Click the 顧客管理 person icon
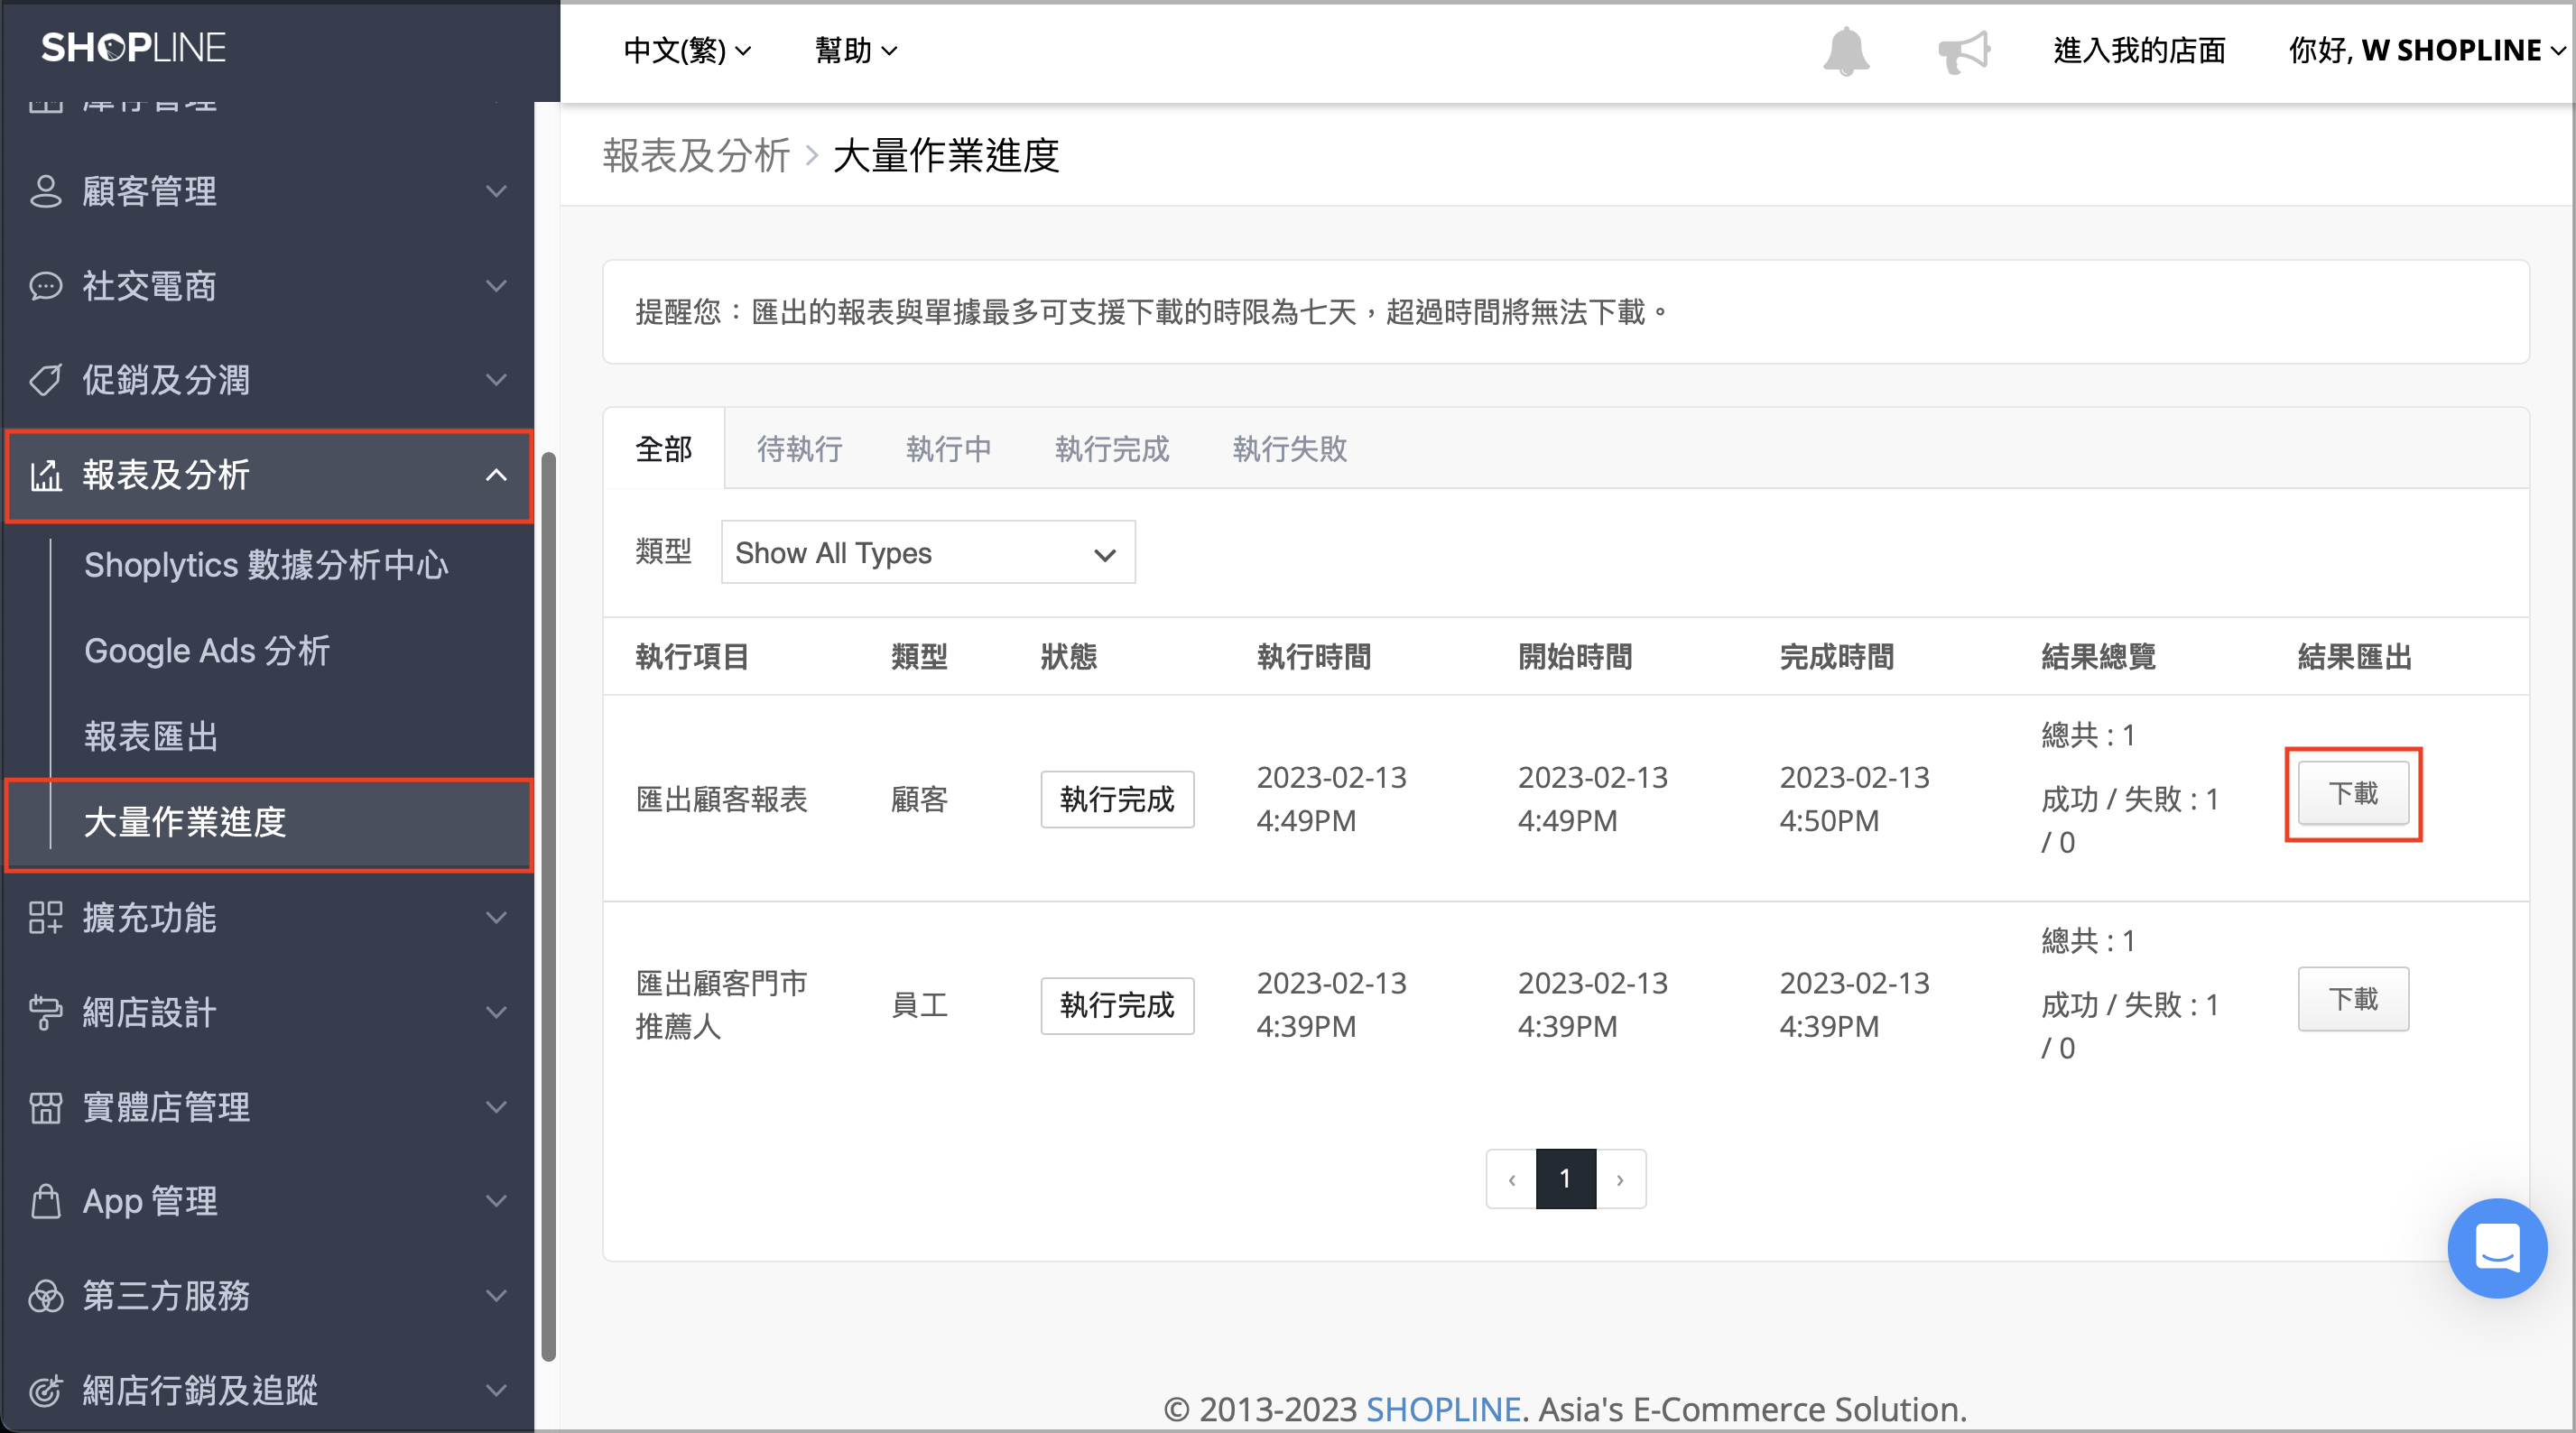2576x1433 pixels. tap(45, 191)
